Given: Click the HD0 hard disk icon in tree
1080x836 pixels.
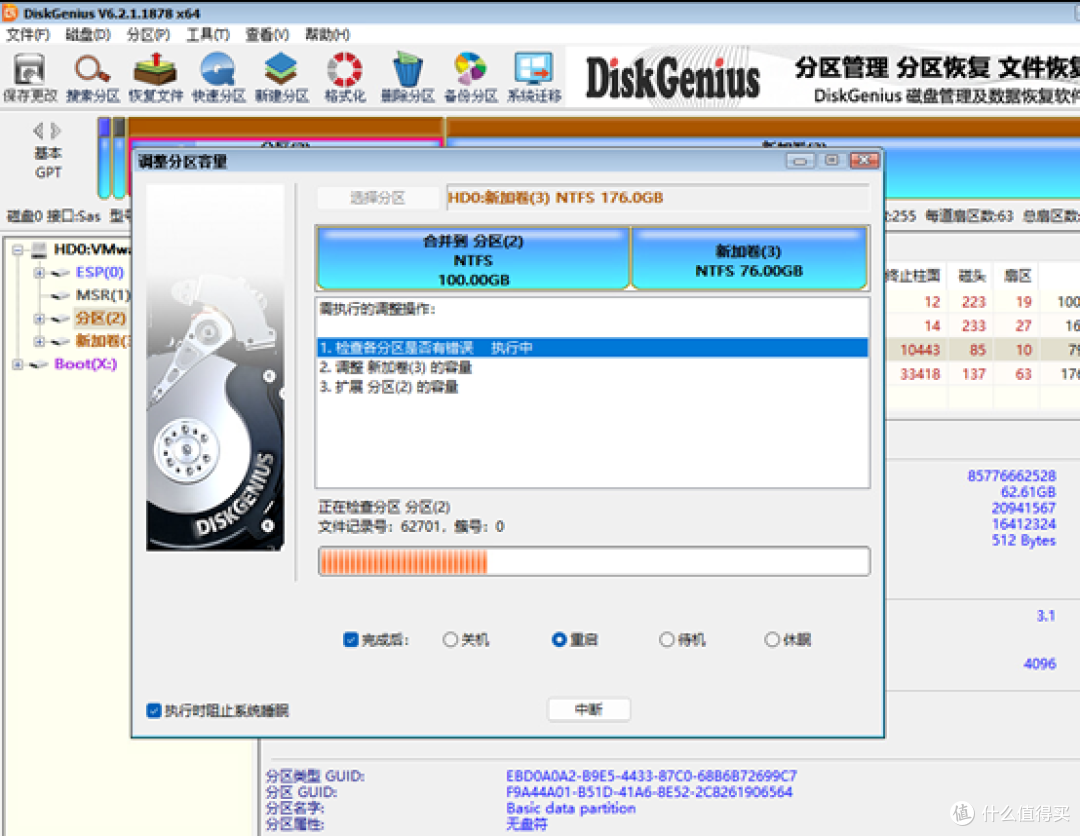Looking at the screenshot, I should click(x=39, y=249).
